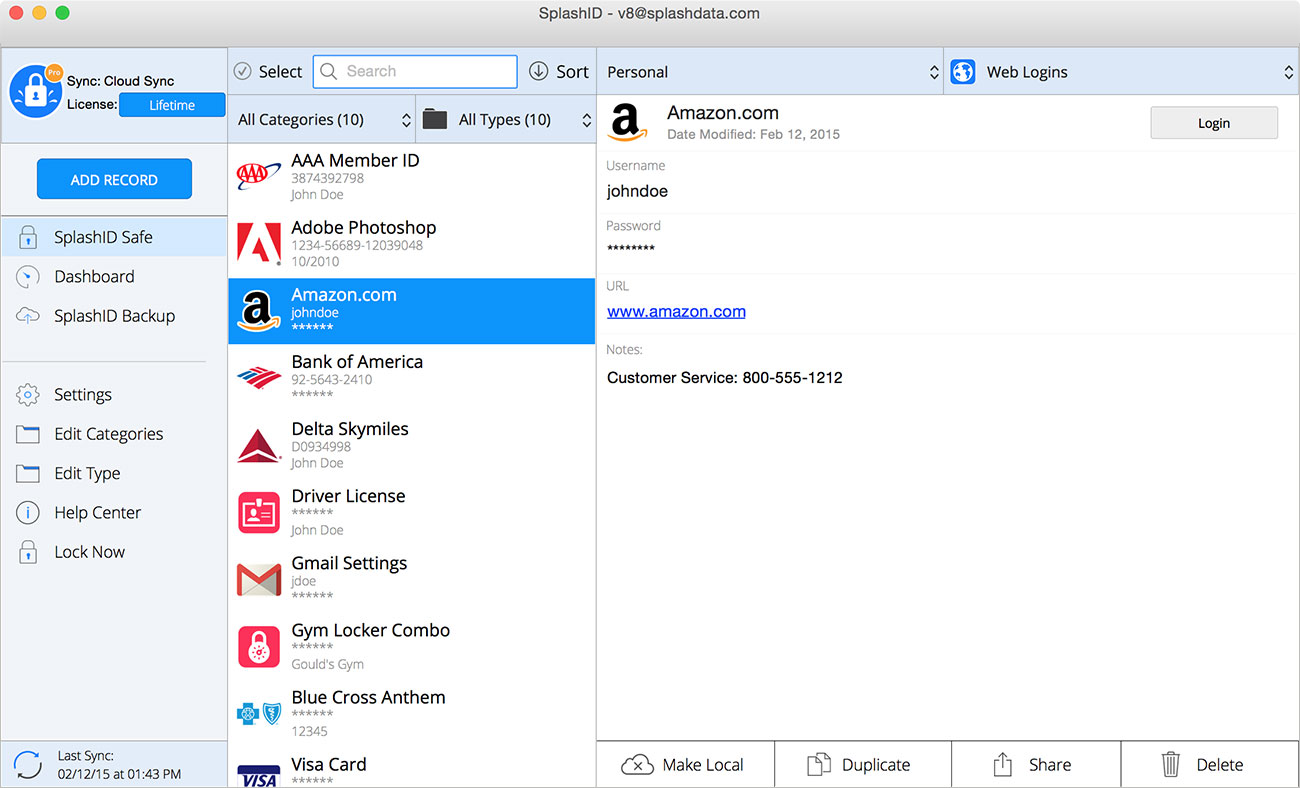Click the Settings gear icon
Image resolution: width=1300 pixels, height=788 pixels.
27,395
